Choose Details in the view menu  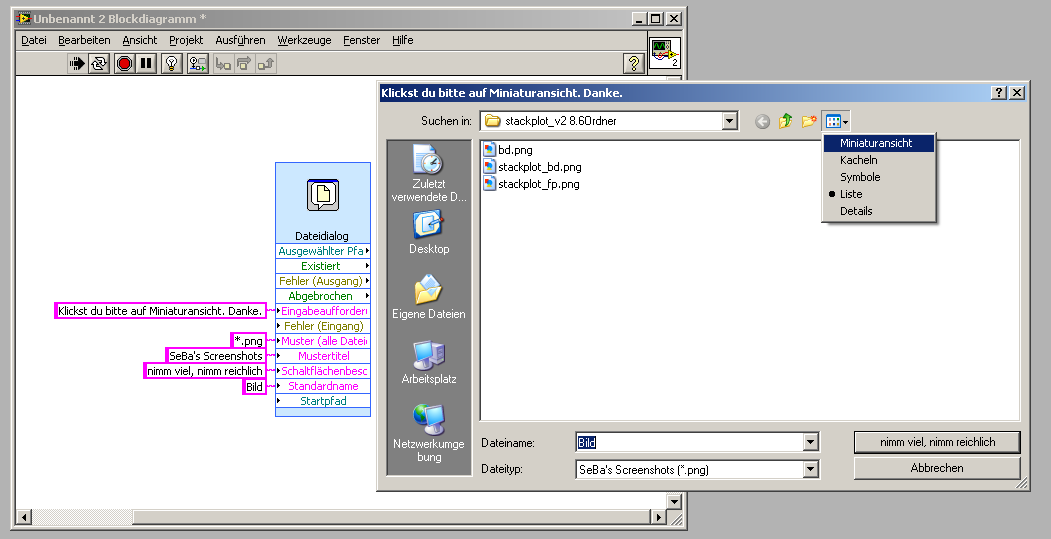878,211
